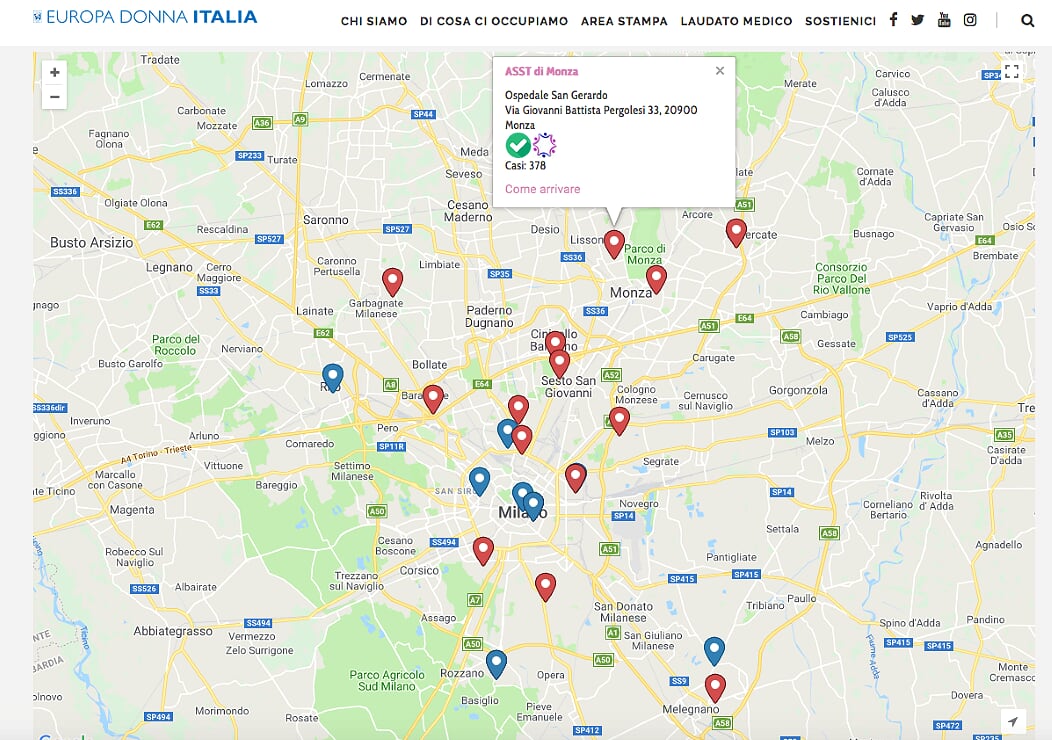Select the blue marker near Rho
This screenshot has width=1052, height=740.
(333, 376)
